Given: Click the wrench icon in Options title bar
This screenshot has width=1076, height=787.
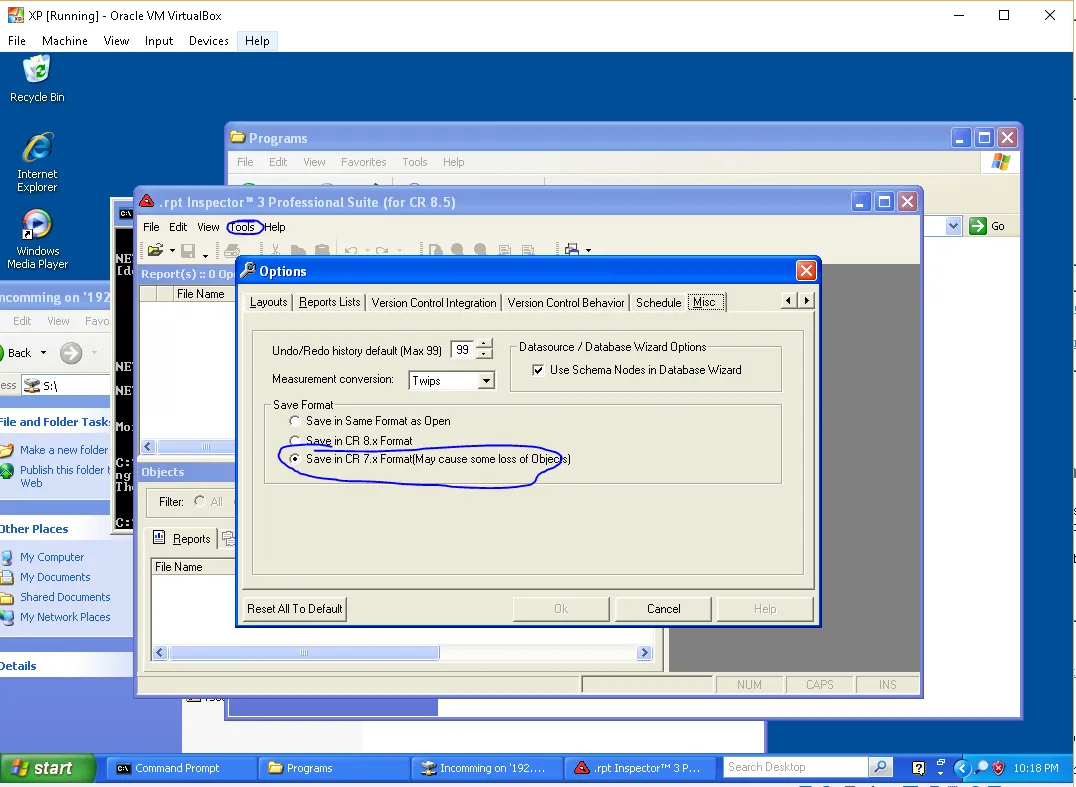Looking at the screenshot, I should 248,270.
